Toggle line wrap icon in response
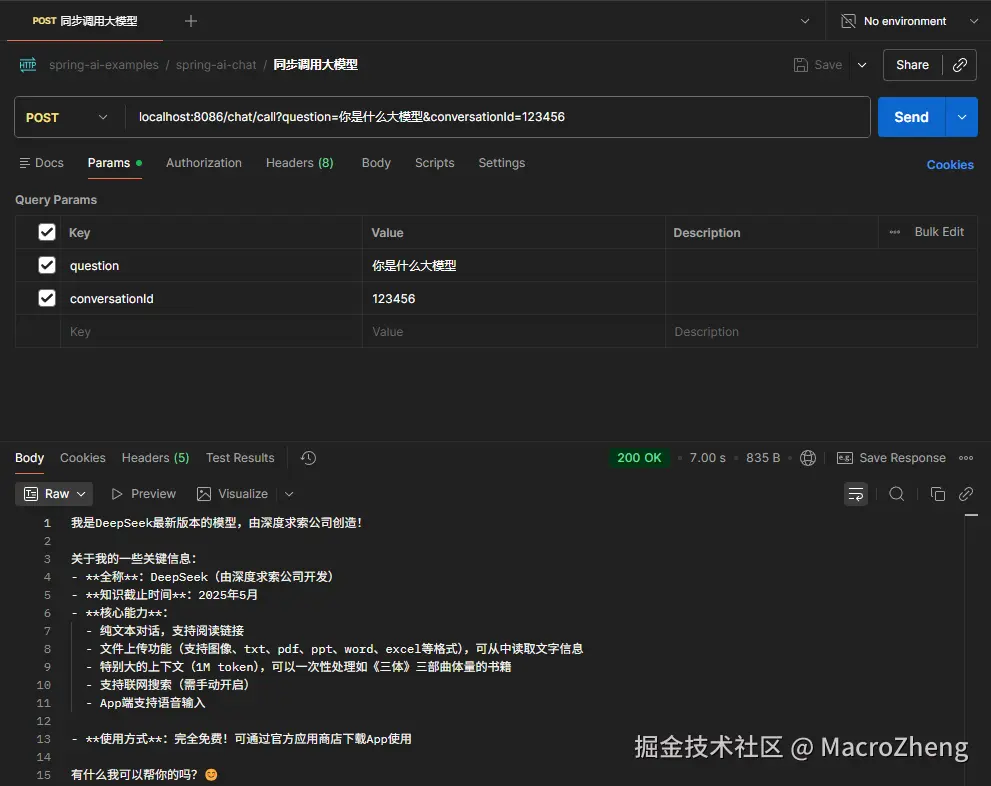The image size is (991, 786). click(x=856, y=494)
